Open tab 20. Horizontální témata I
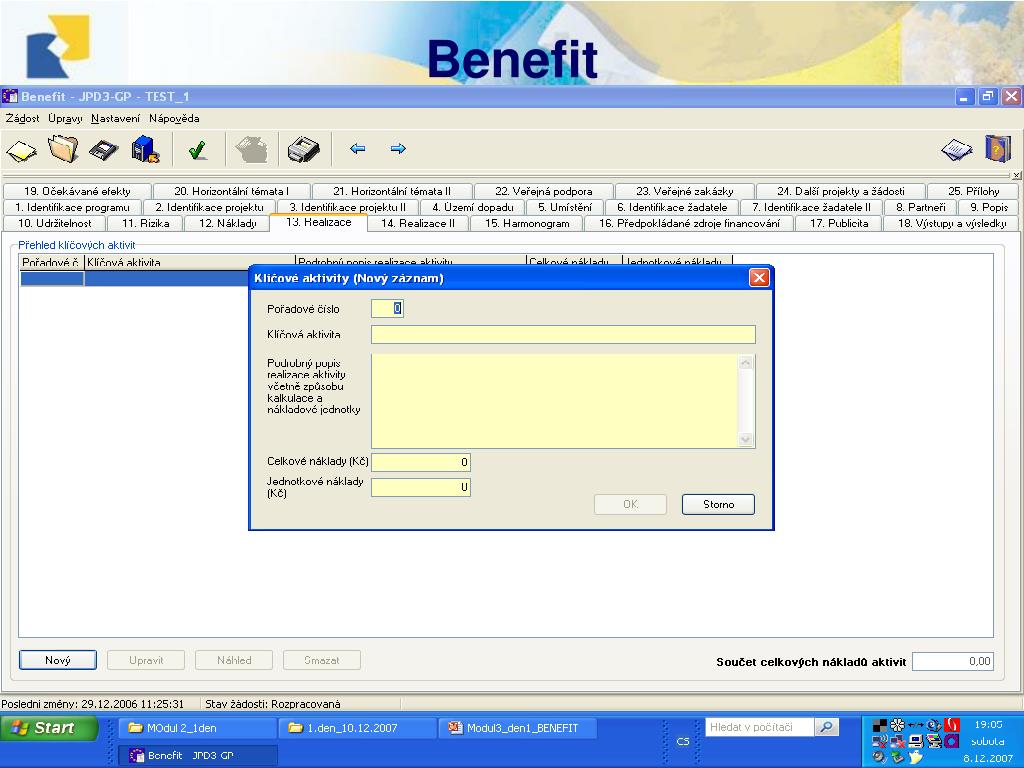The image size is (1024, 768). [231, 191]
